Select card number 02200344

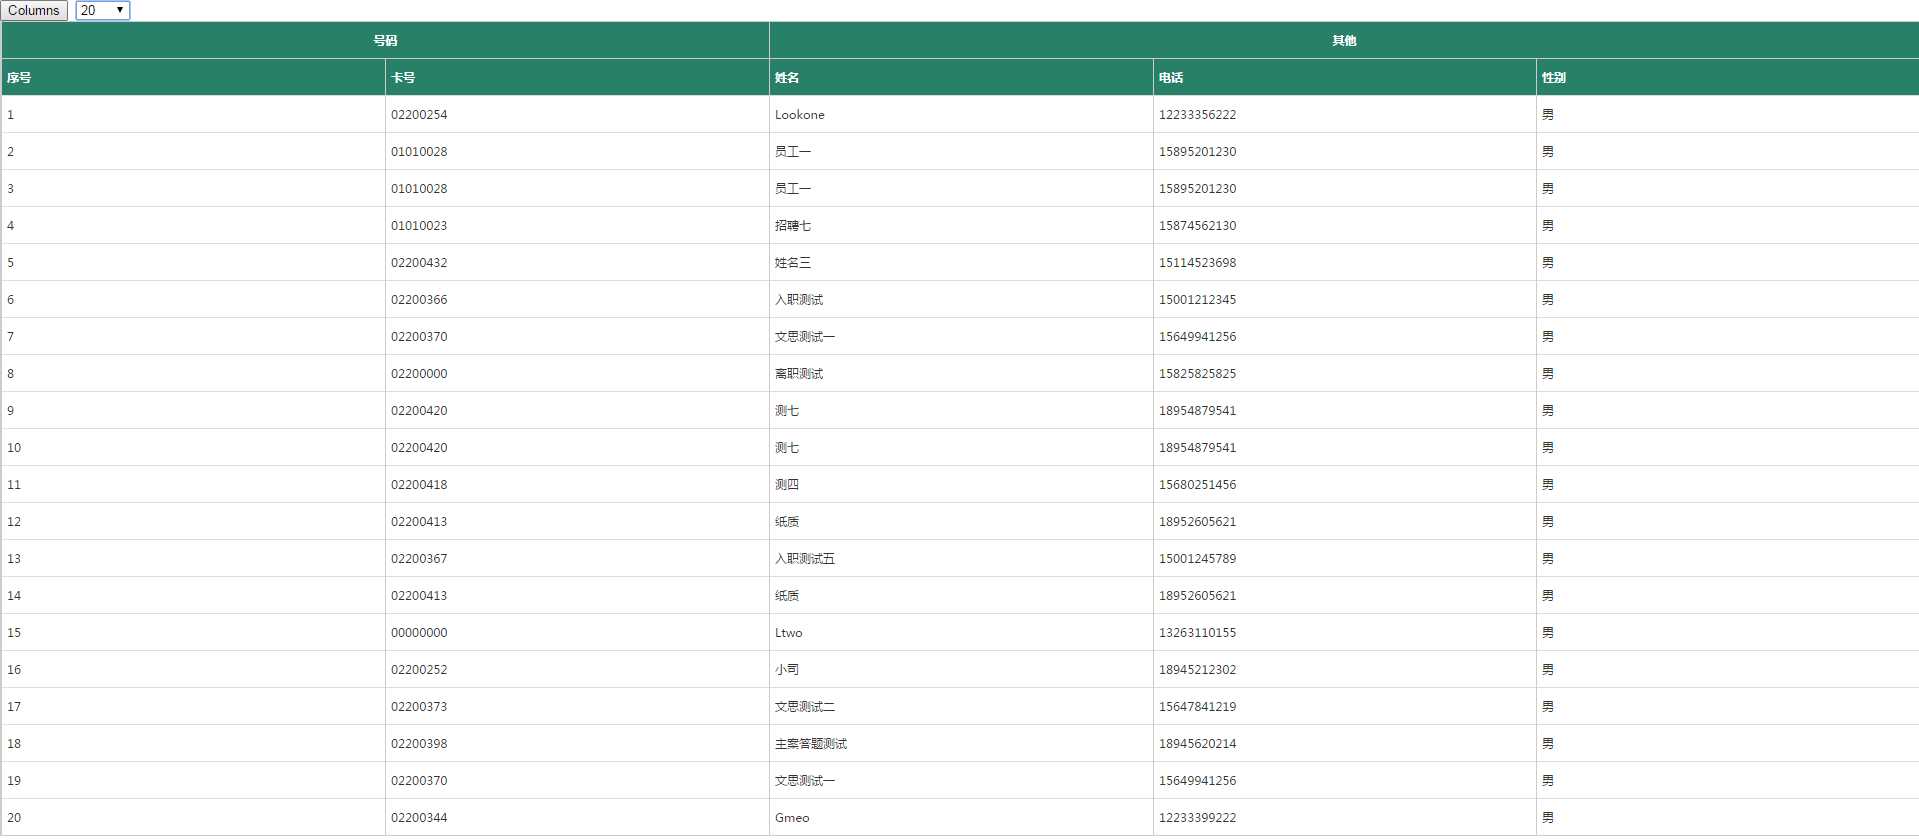(419, 818)
